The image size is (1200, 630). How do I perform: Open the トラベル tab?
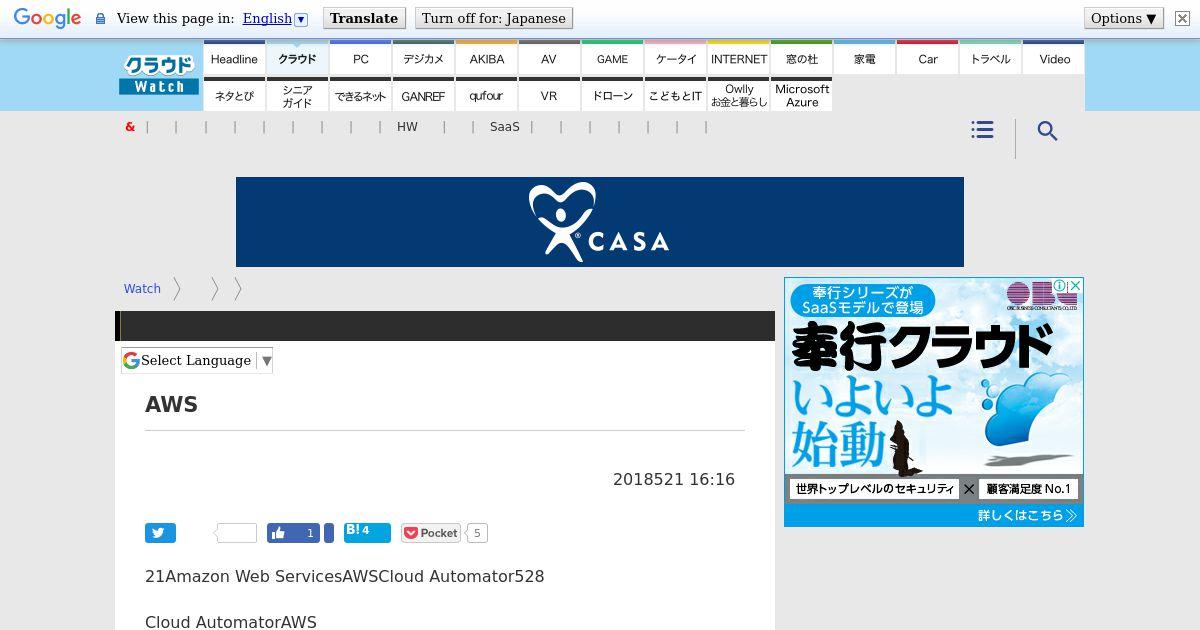(991, 59)
